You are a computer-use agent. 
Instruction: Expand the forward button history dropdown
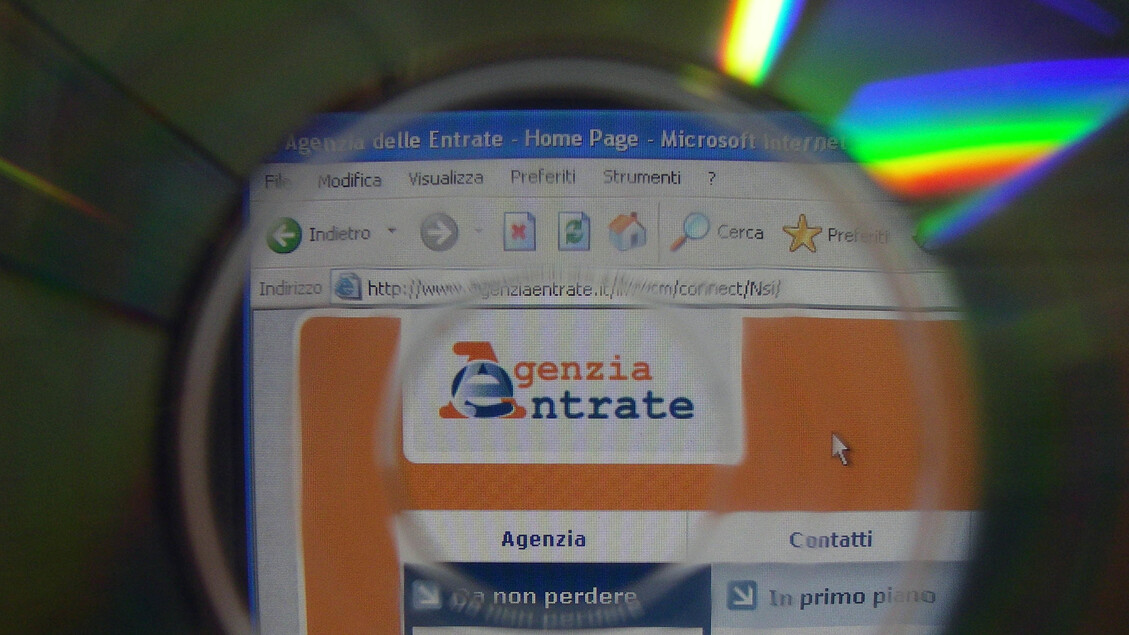[x=479, y=232]
